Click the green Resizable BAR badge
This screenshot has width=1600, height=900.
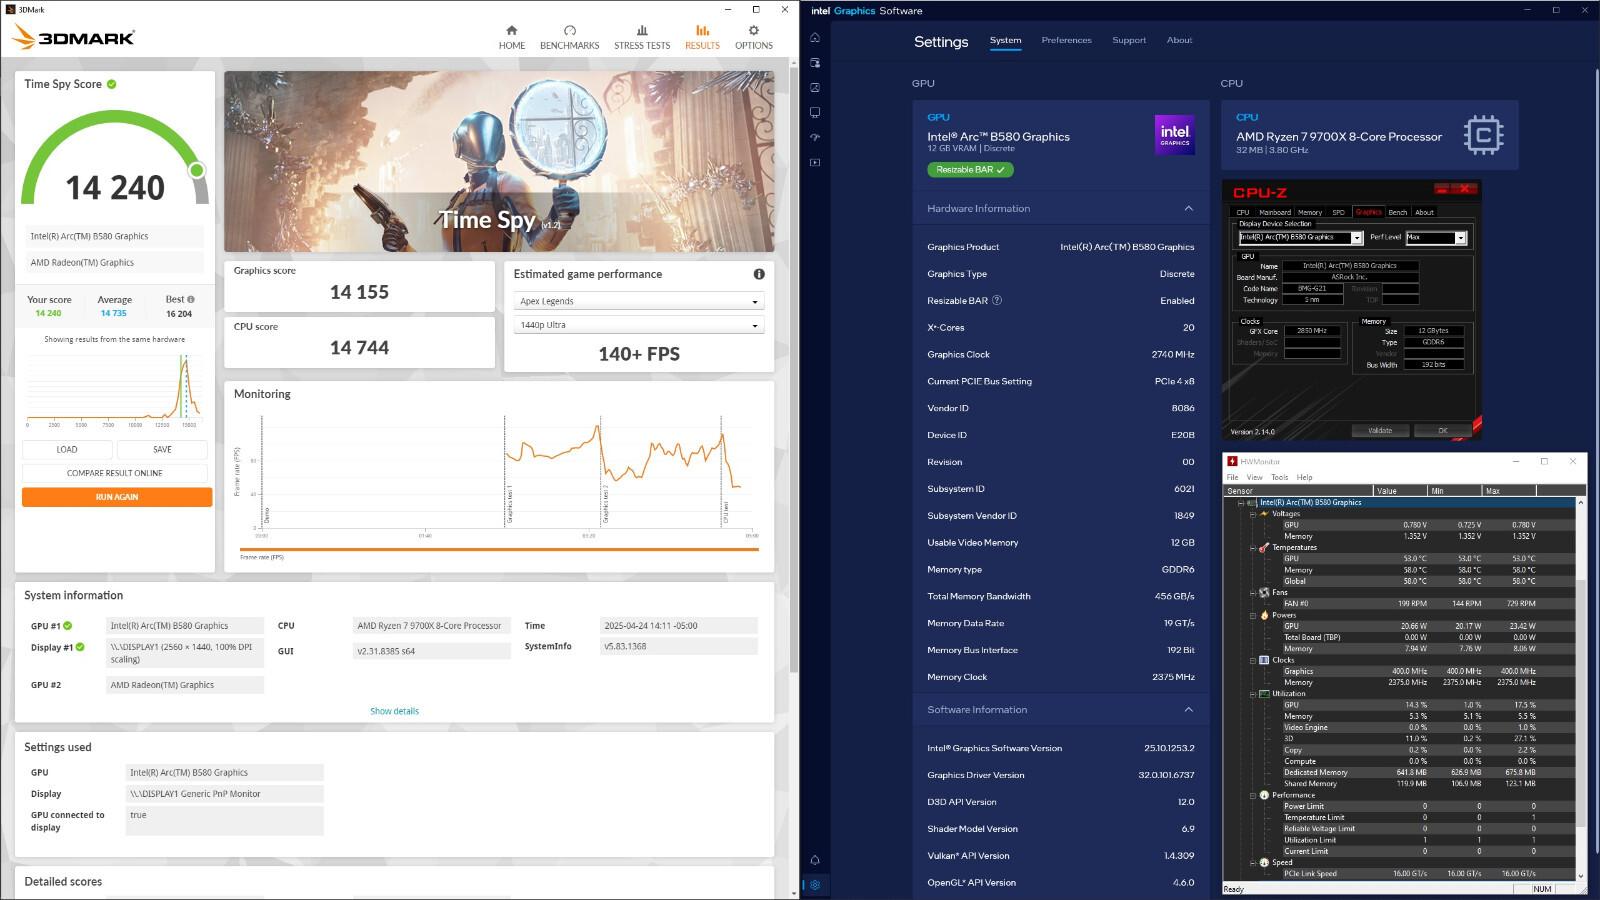(x=970, y=170)
